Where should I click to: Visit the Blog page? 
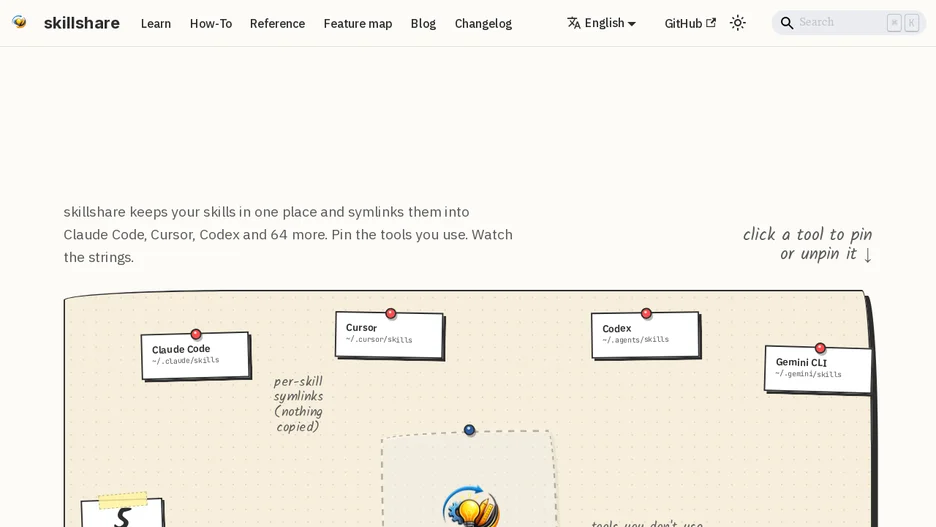click(423, 23)
